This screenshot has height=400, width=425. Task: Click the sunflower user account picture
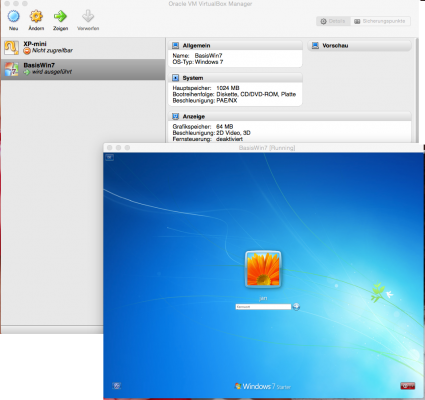[x=263, y=269]
